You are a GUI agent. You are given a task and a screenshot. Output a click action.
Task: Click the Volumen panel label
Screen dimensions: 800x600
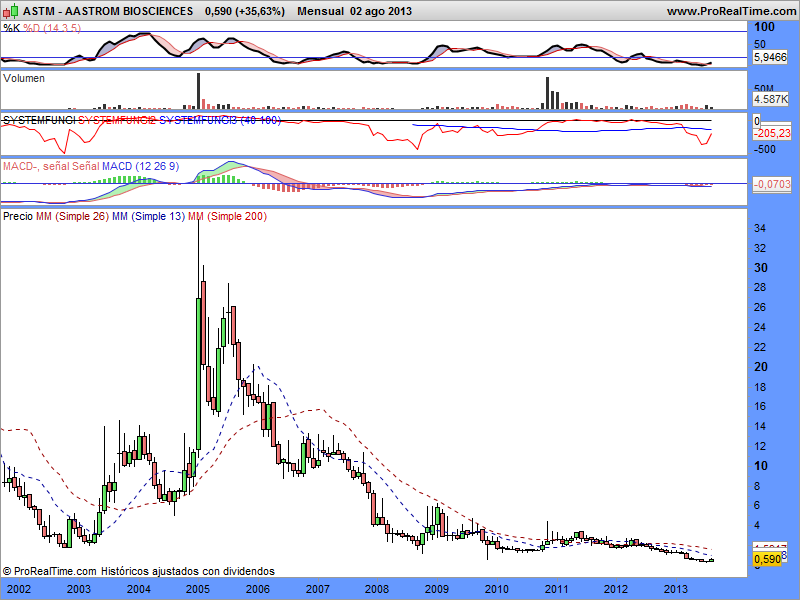(x=24, y=79)
